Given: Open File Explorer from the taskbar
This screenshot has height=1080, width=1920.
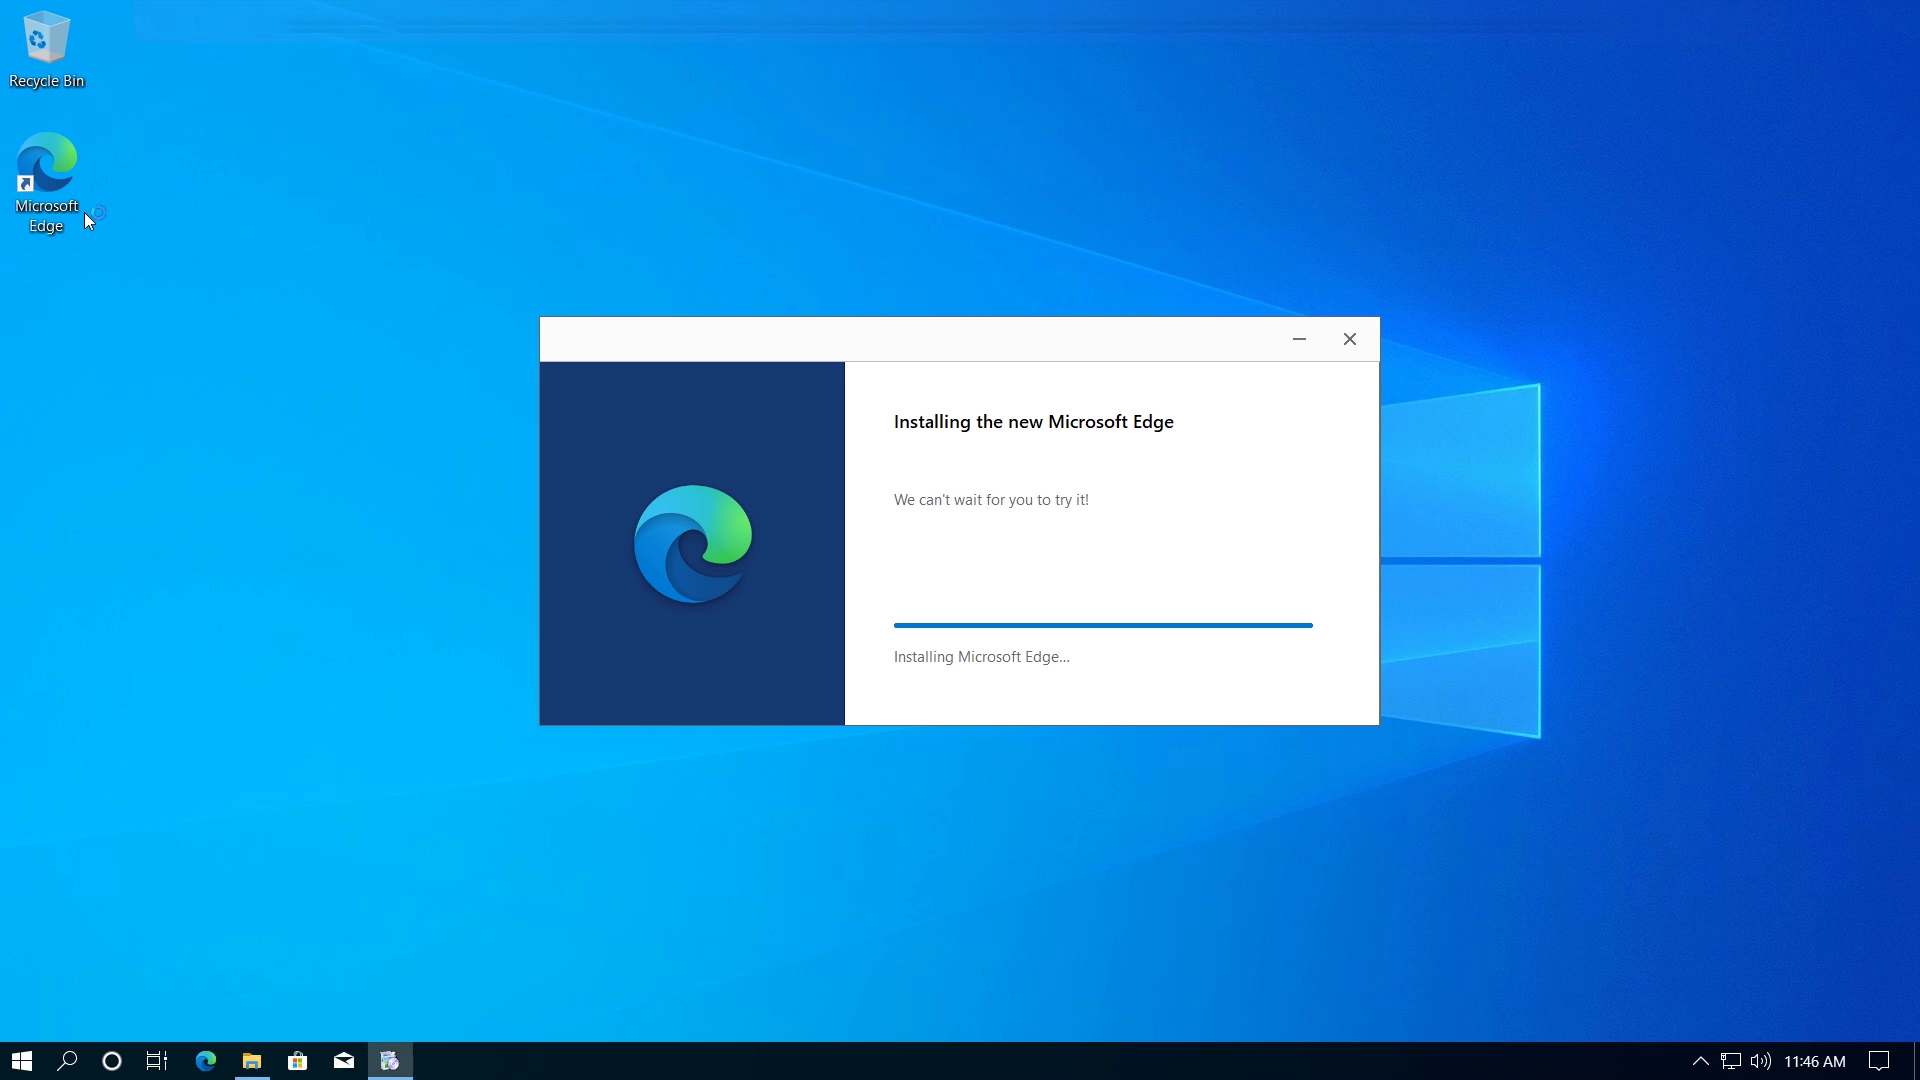Looking at the screenshot, I should (x=252, y=1061).
